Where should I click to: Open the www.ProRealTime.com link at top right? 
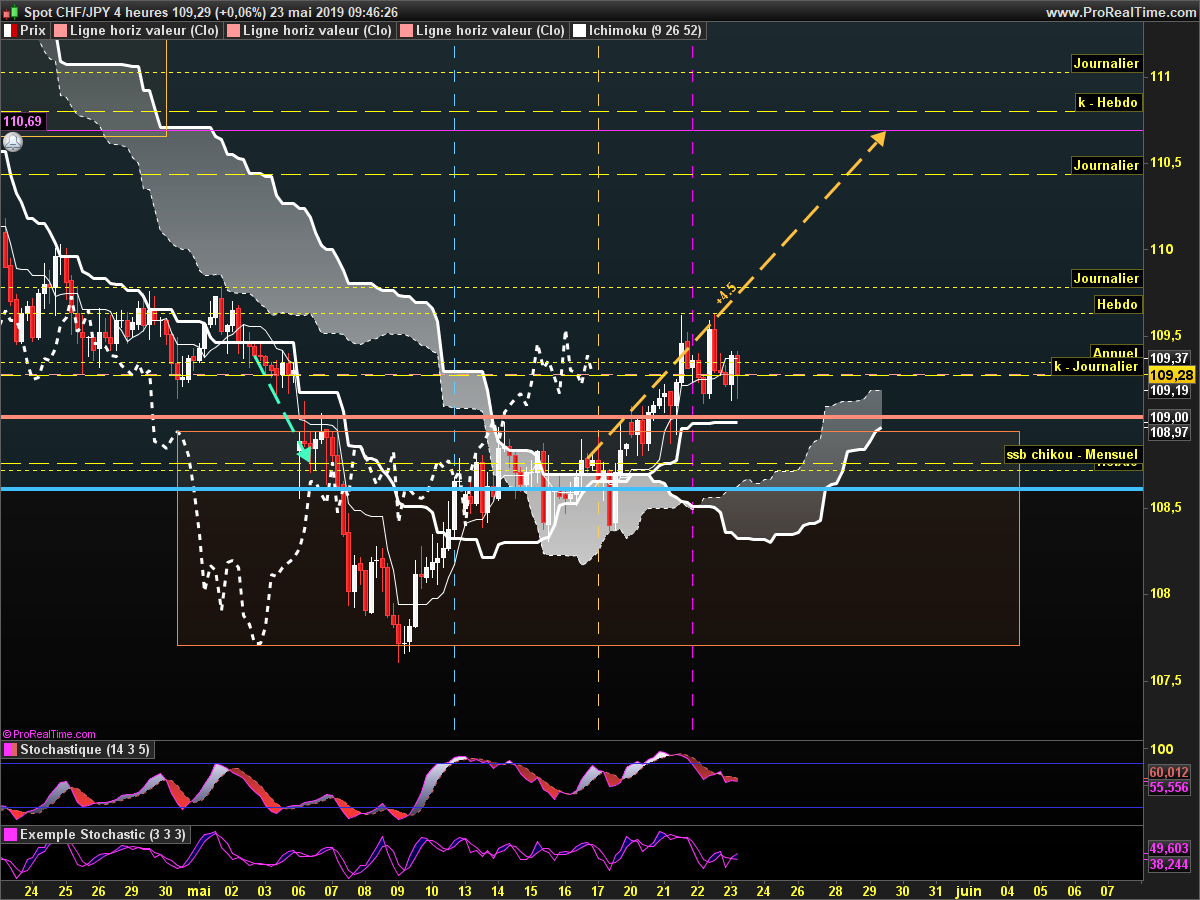[1120, 12]
